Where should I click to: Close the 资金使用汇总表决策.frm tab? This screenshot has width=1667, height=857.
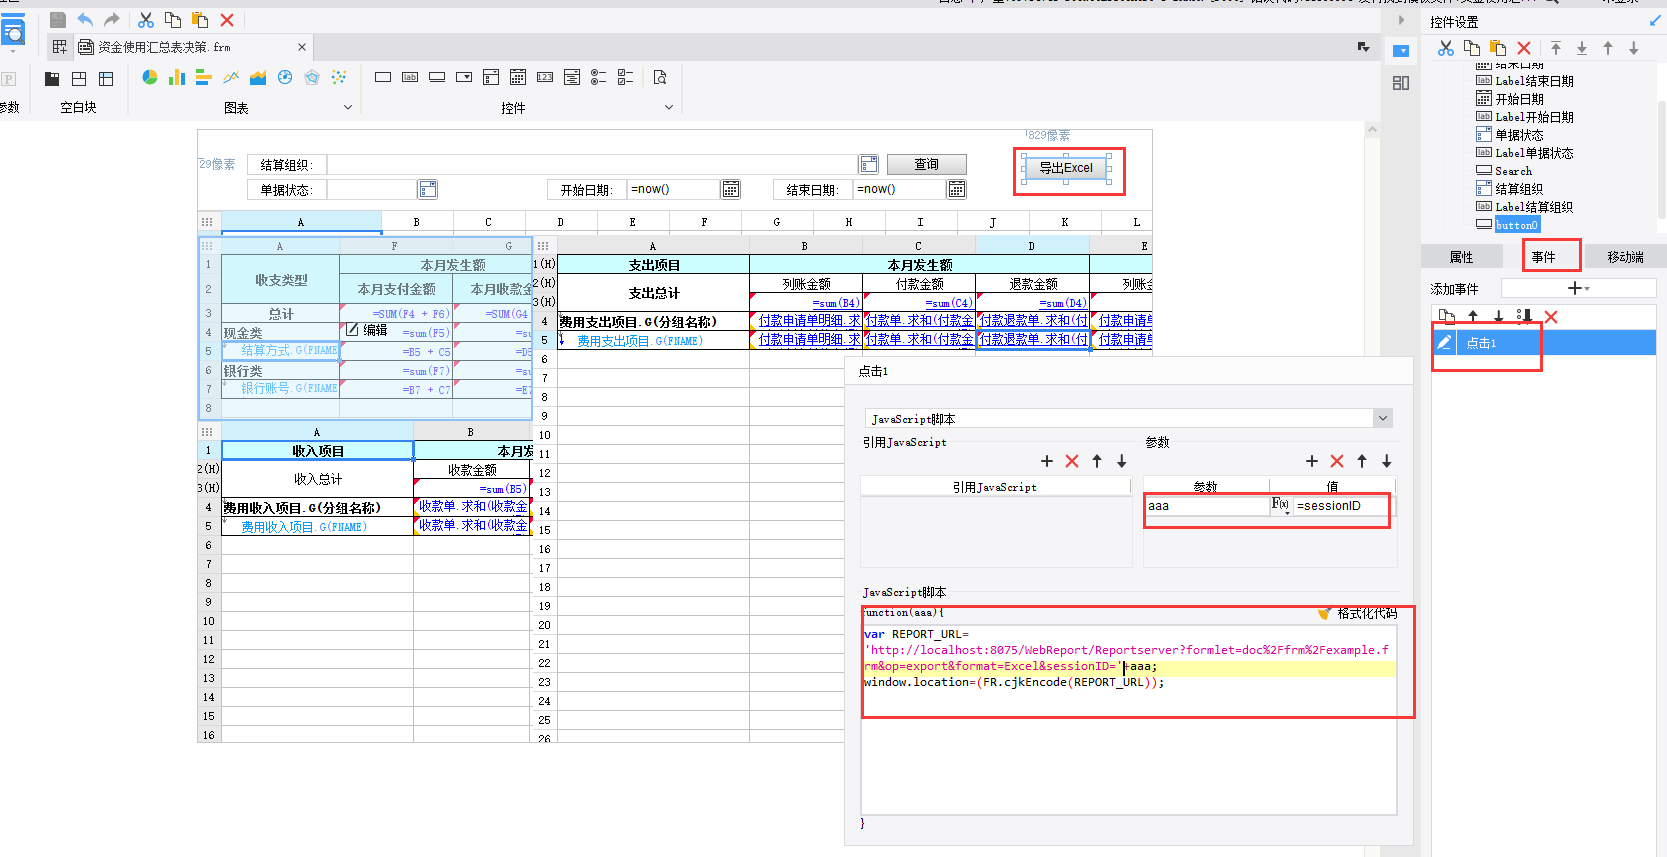click(x=302, y=47)
